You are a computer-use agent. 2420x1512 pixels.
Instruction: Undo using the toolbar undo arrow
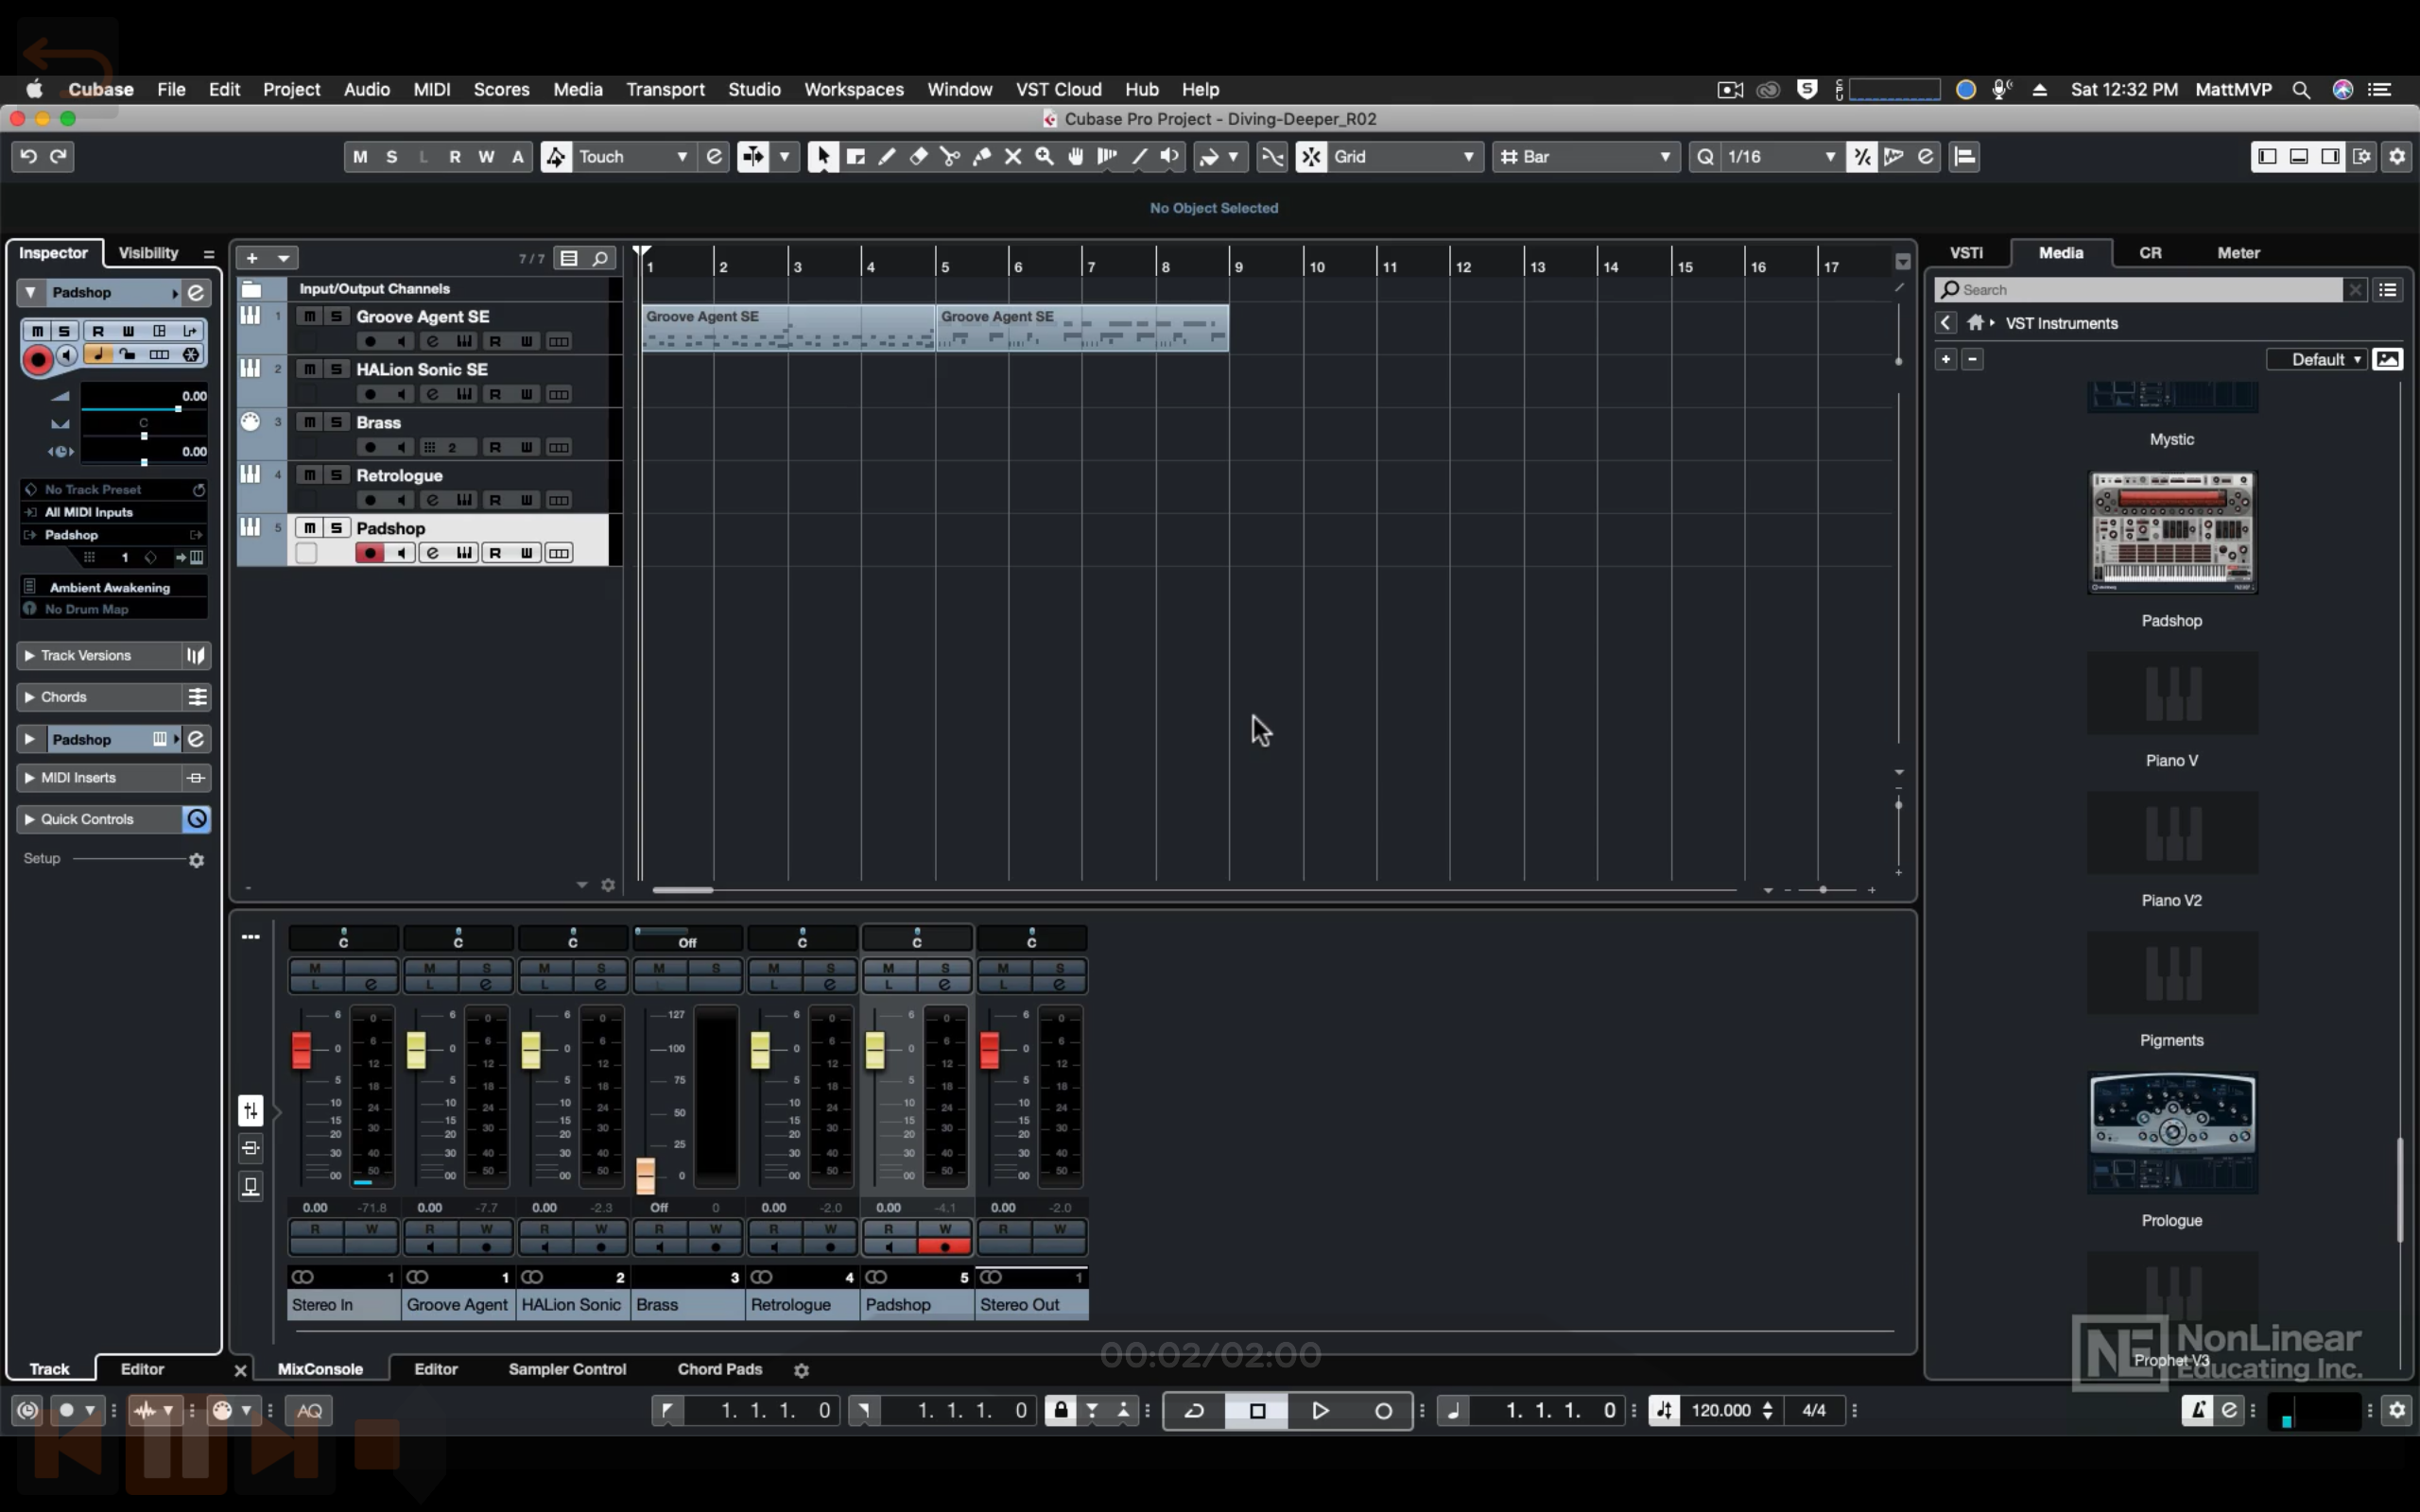pyautogui.click(x=29, y=157)
